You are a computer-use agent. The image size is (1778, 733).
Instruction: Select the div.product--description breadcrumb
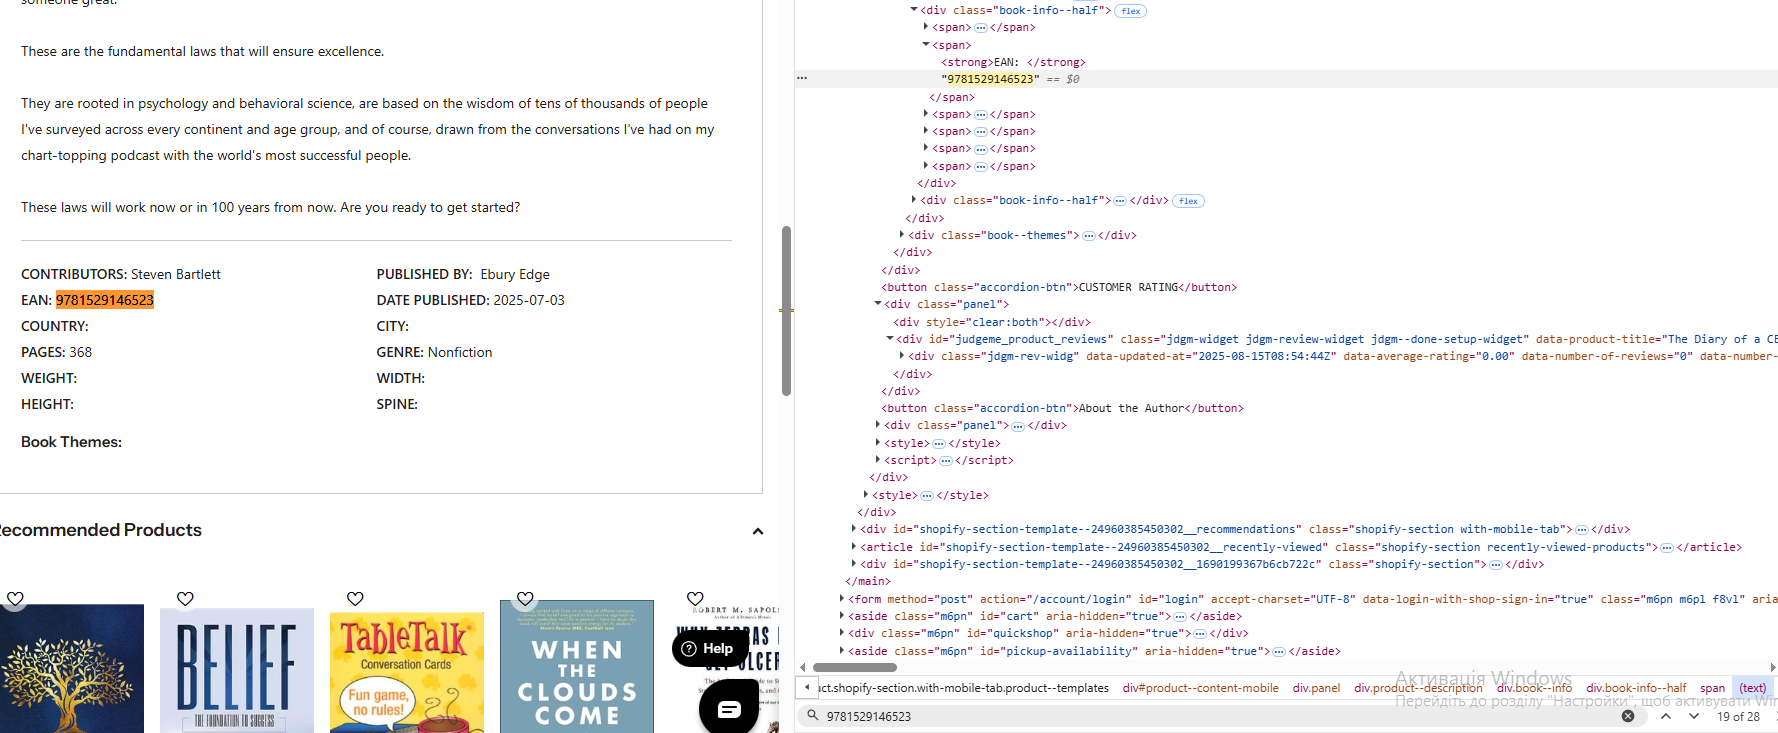tap(1418, 688)
